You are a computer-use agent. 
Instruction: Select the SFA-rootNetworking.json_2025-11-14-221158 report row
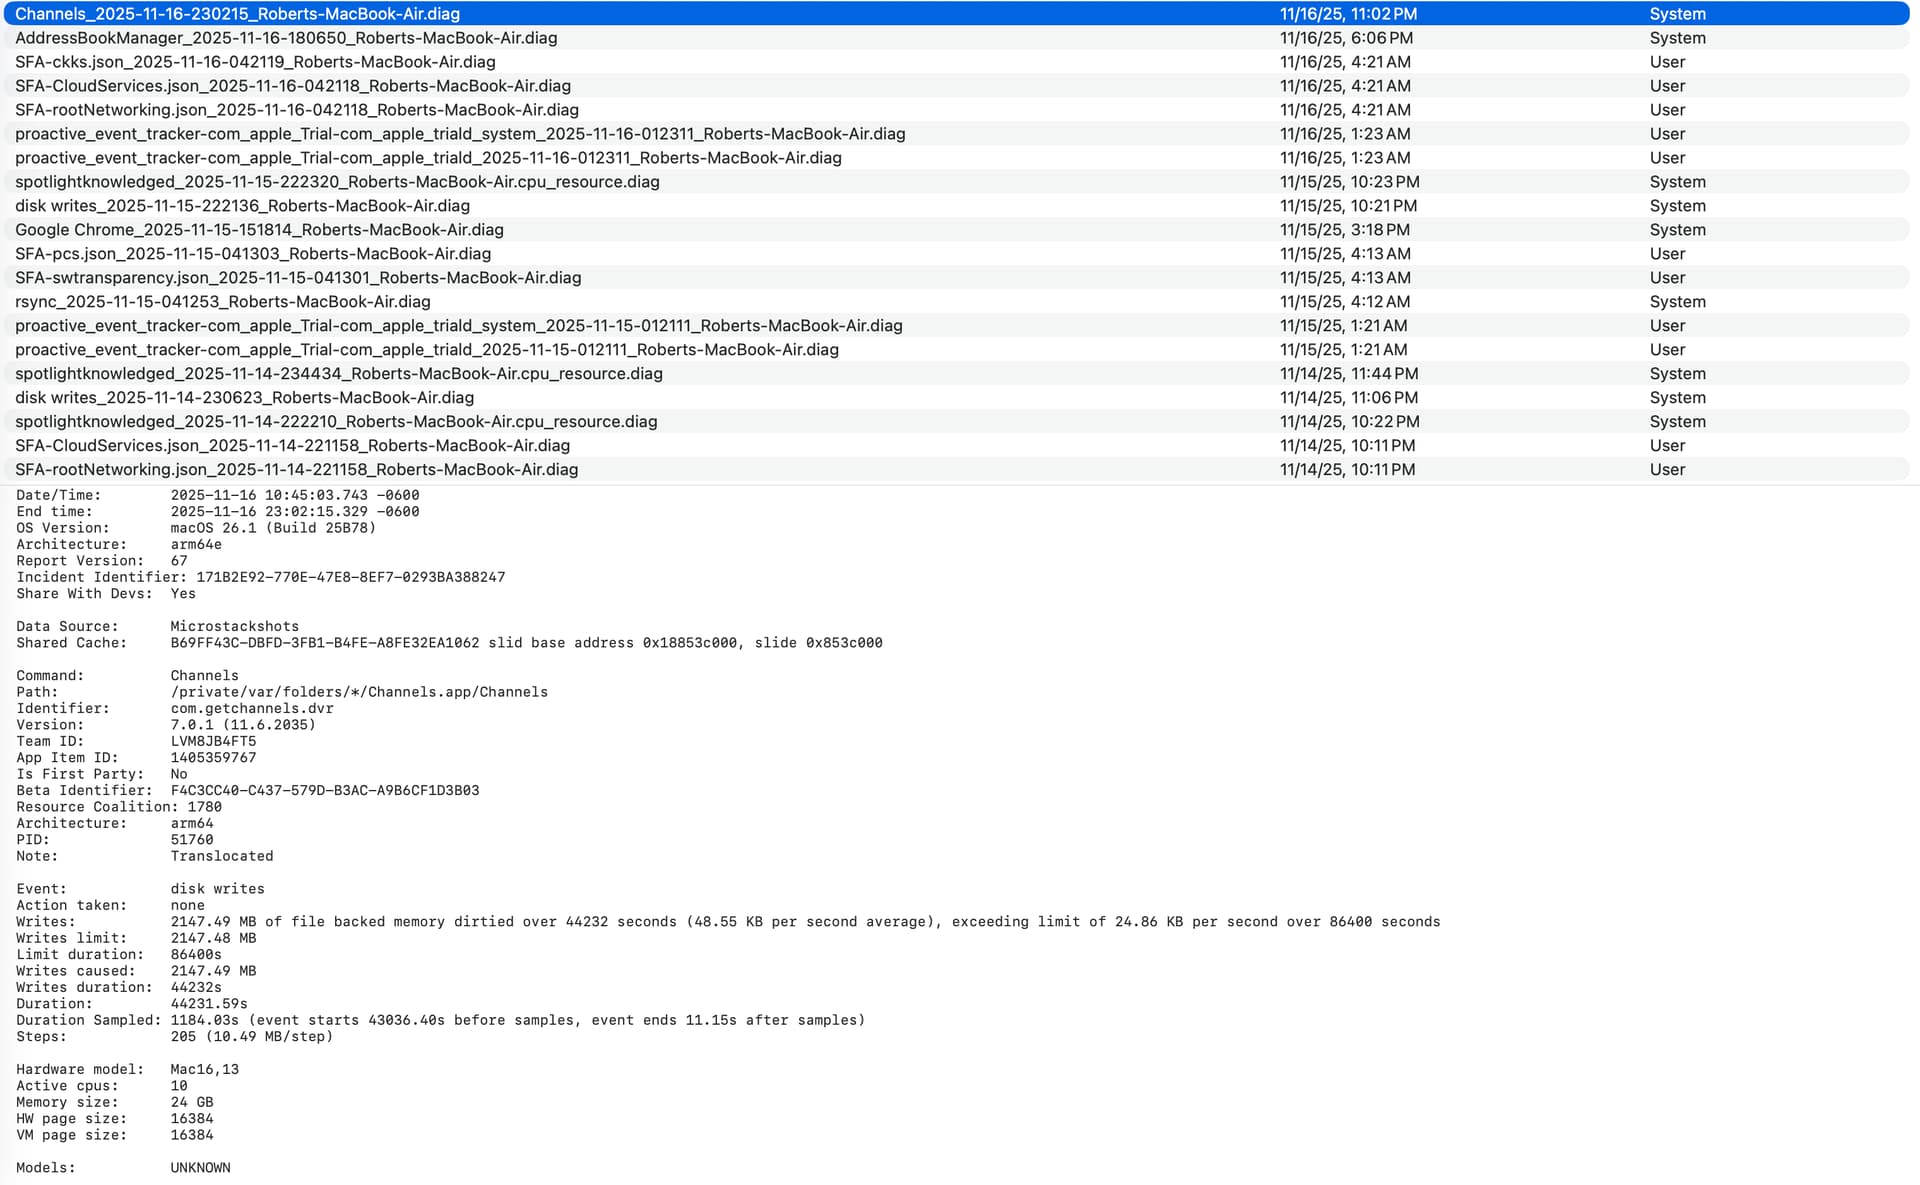click(296, 470)
